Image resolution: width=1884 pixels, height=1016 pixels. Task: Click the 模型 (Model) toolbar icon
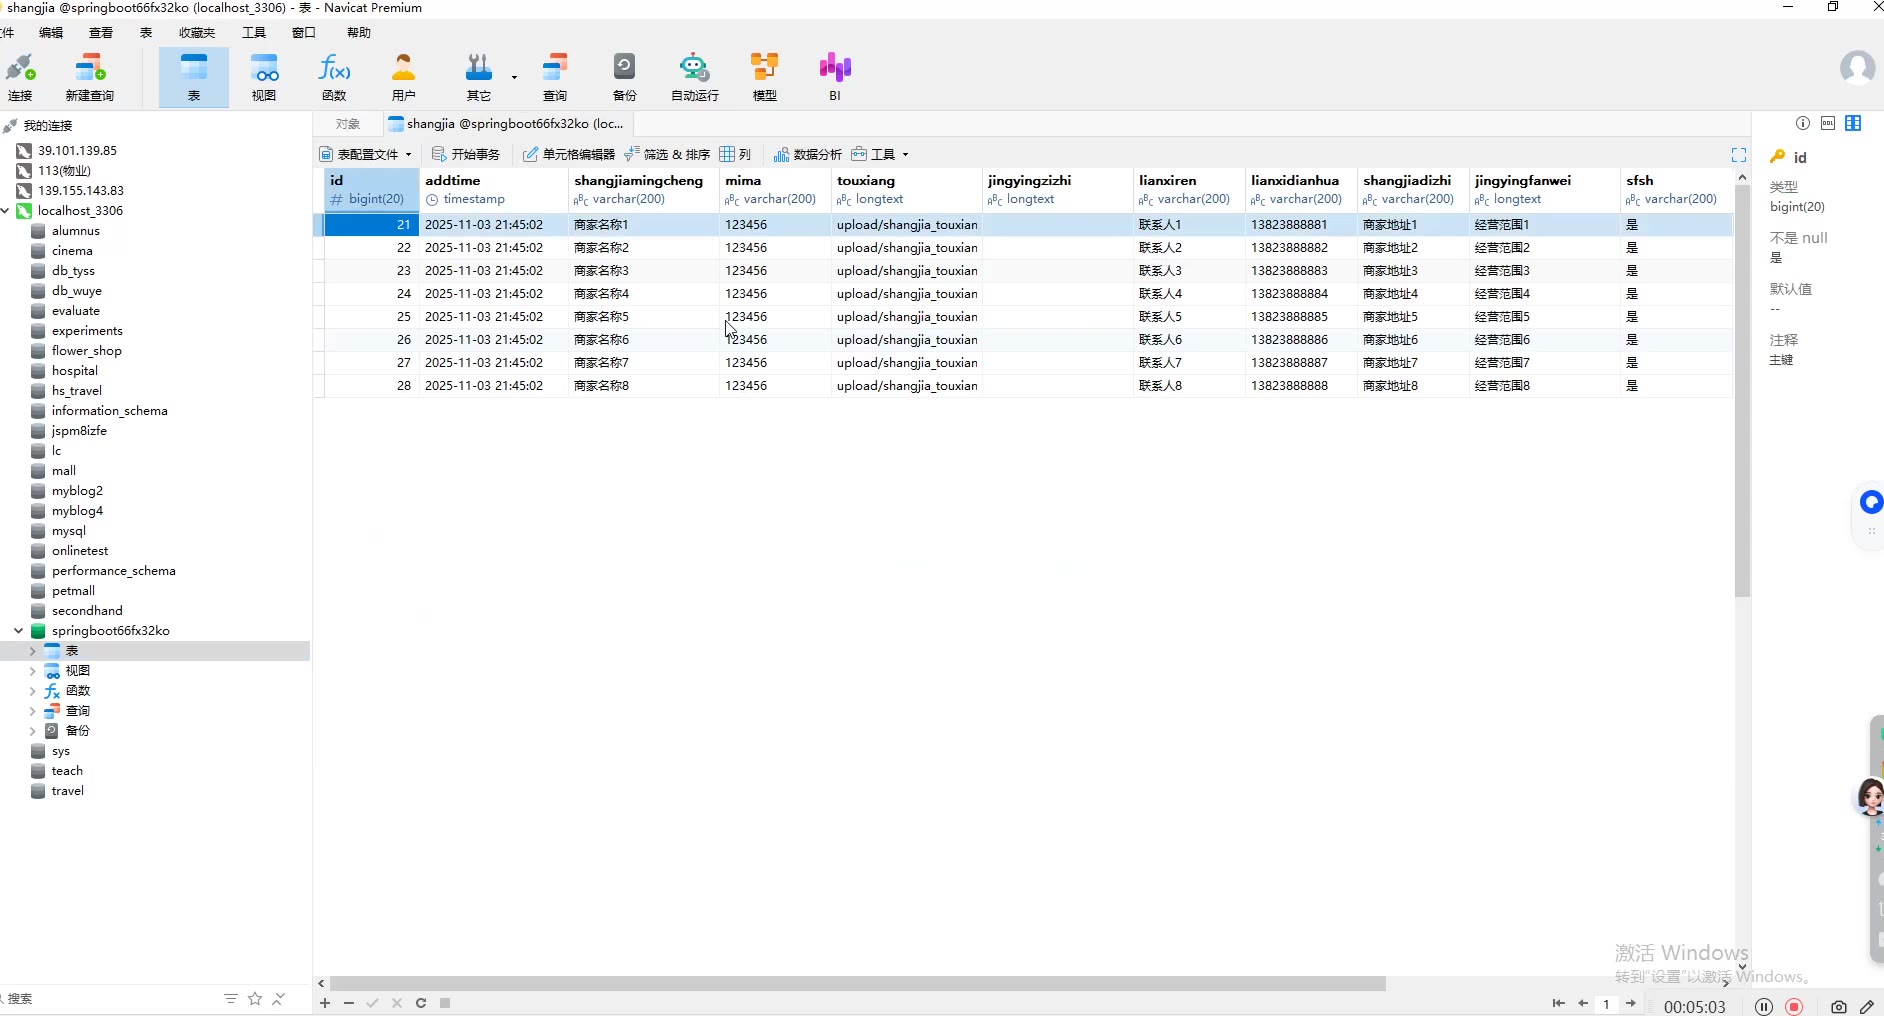pyautogui.click(x=764, y=77)
